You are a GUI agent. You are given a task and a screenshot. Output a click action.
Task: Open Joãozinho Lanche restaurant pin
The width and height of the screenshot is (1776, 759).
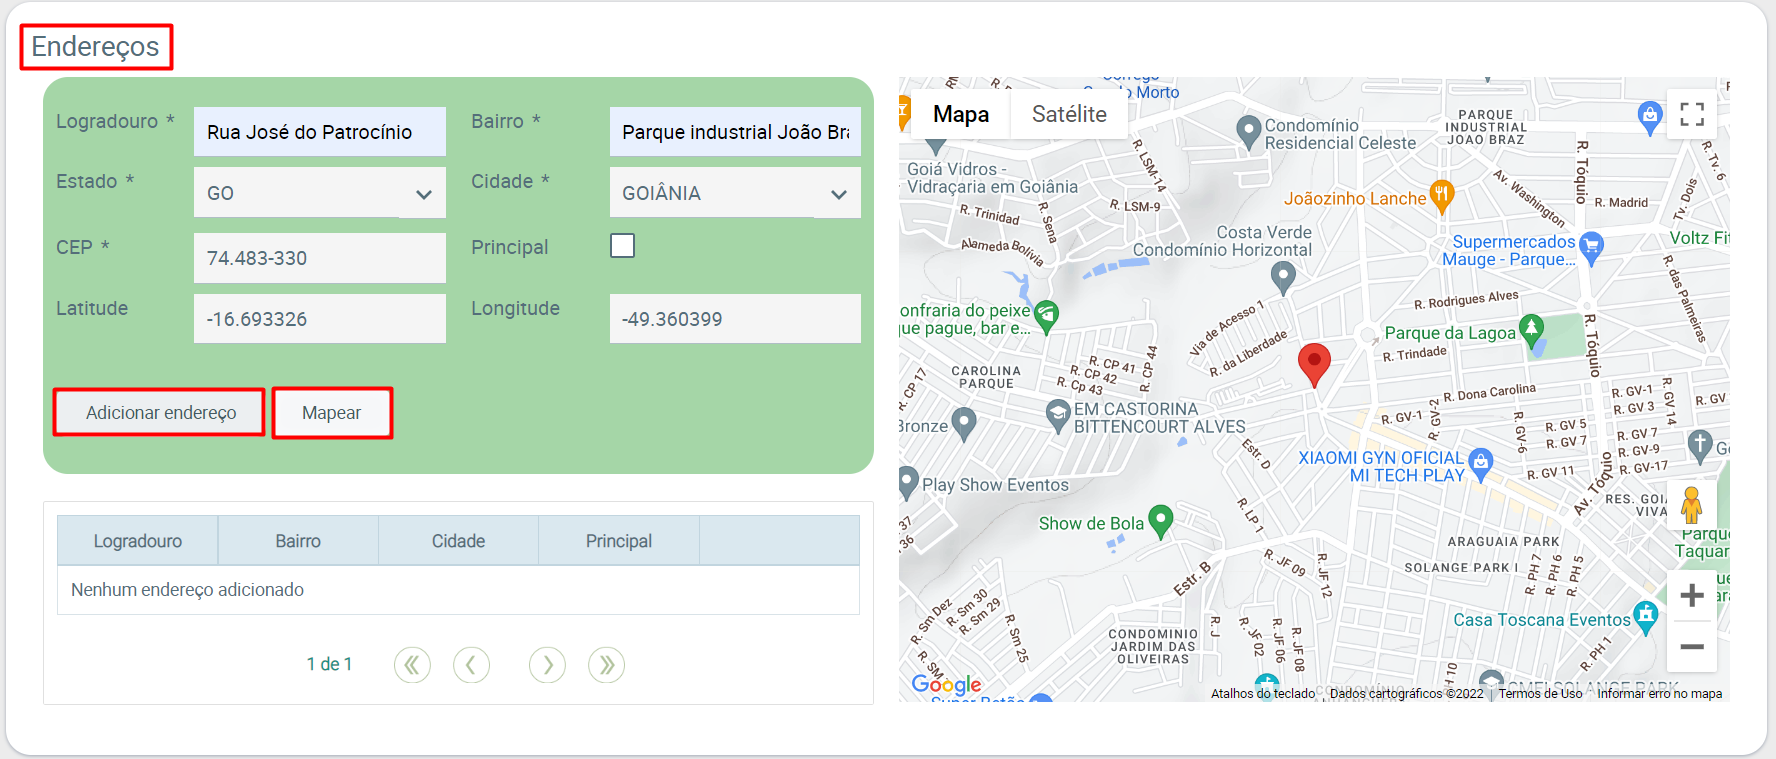(1441, 197)
